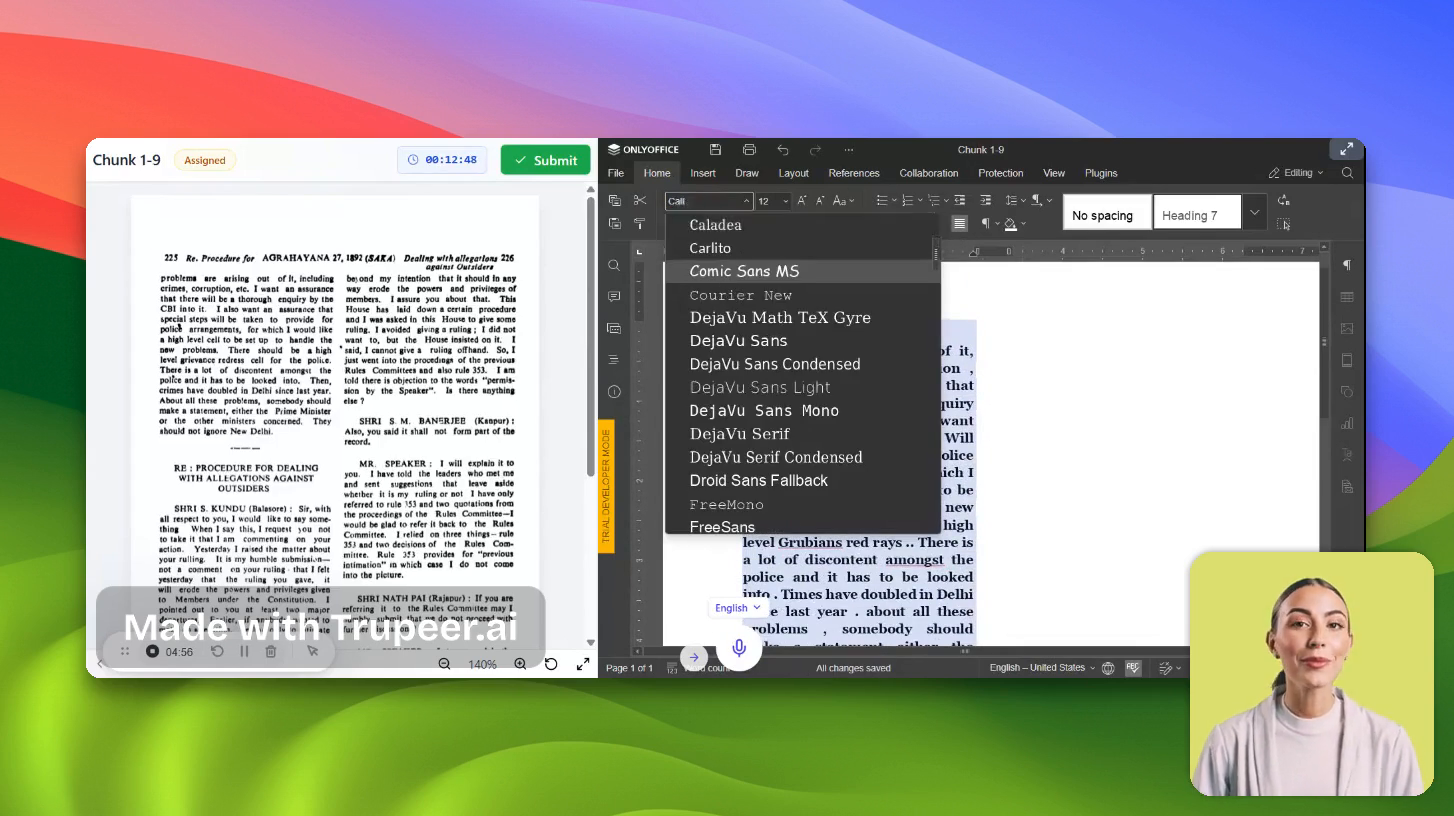Image resolution: width=1454 pixels, height=816 pixels.
Task: Toggle spell checking in the status bar
Action: (x=1133, y=668)
